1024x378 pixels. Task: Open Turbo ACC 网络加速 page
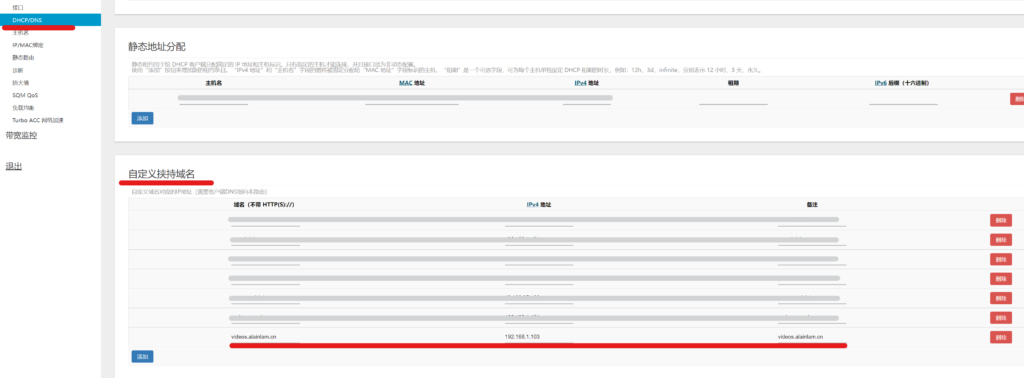click(x=38, y=120)
